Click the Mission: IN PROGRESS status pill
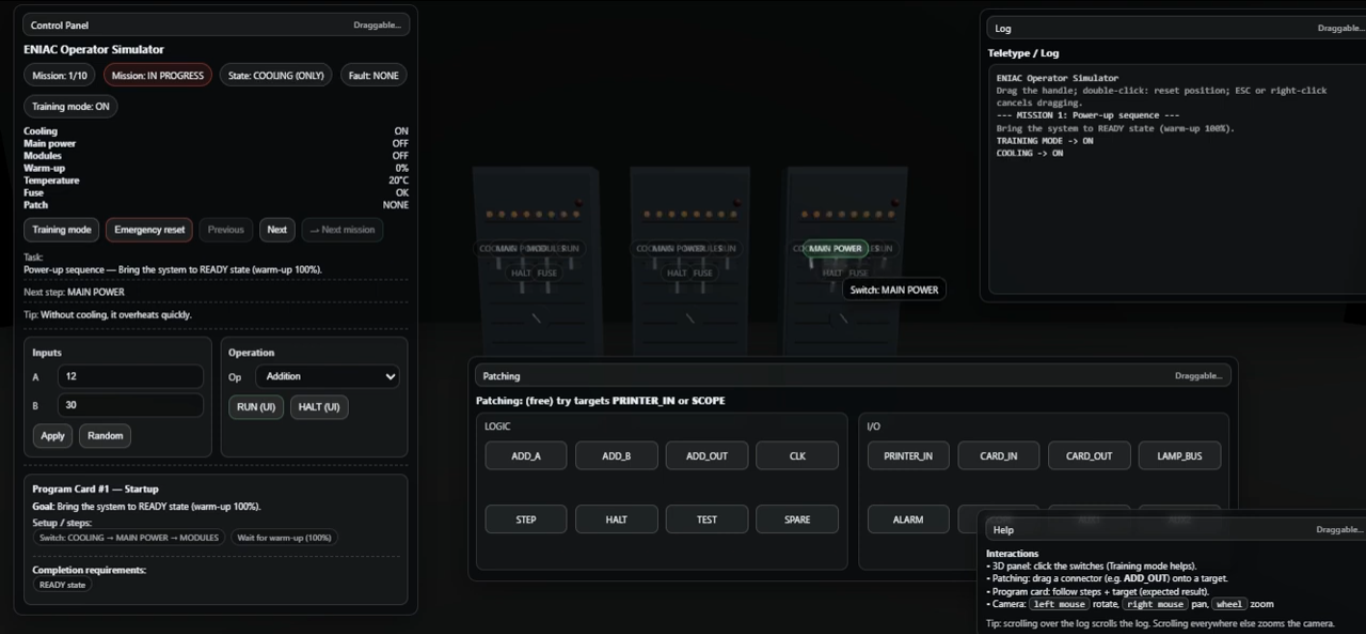 (x=158, y=75)
